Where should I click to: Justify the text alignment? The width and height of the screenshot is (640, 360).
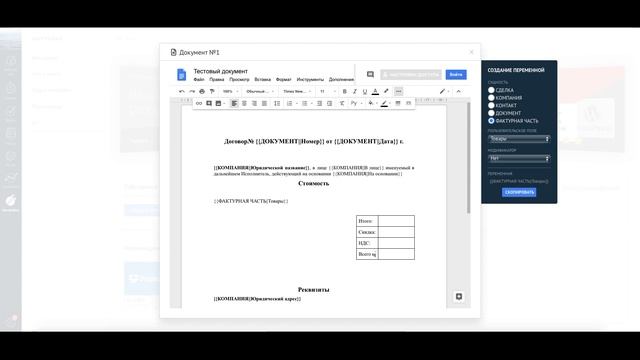[x=264, y=103]
